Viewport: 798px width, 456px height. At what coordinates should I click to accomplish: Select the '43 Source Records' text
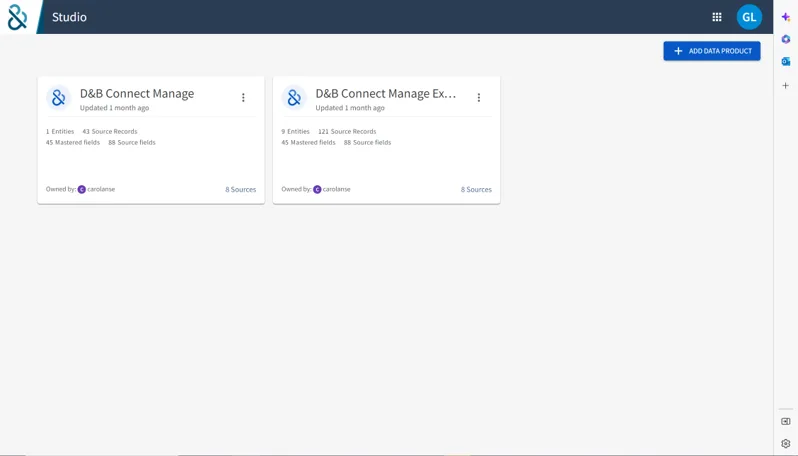coord(110,131)
